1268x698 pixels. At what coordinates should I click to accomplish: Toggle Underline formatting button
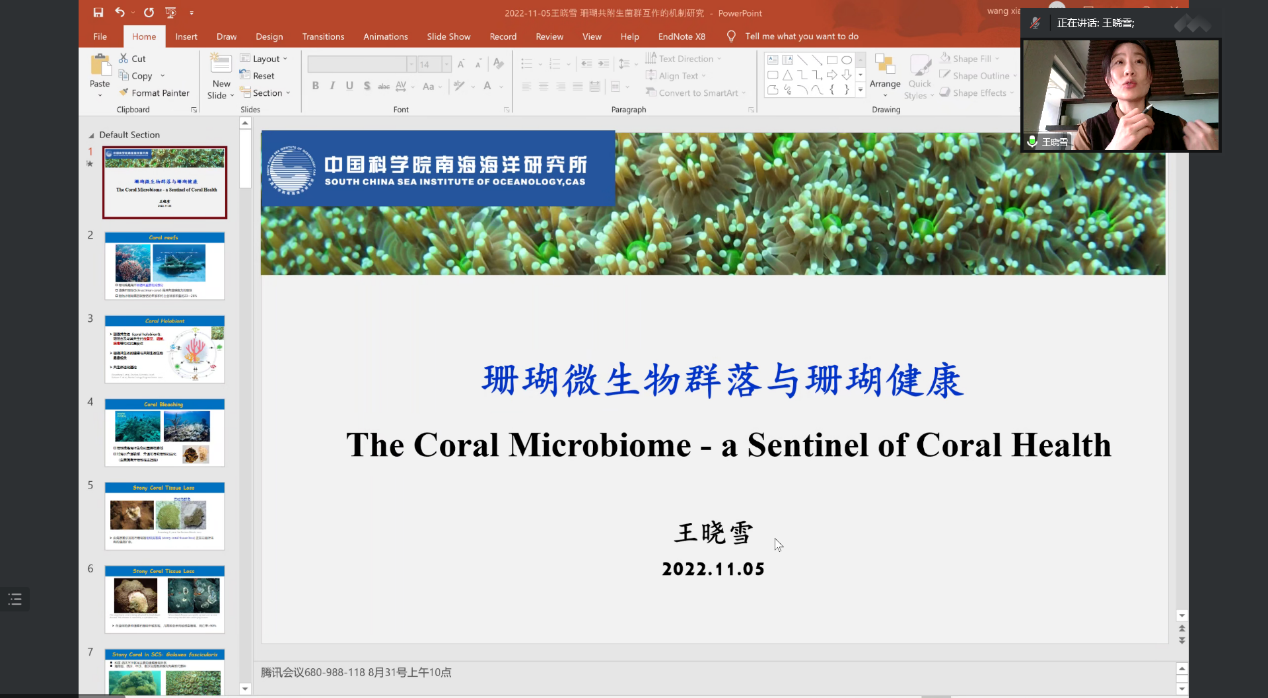pyautogui.click(x=349, y=86)
